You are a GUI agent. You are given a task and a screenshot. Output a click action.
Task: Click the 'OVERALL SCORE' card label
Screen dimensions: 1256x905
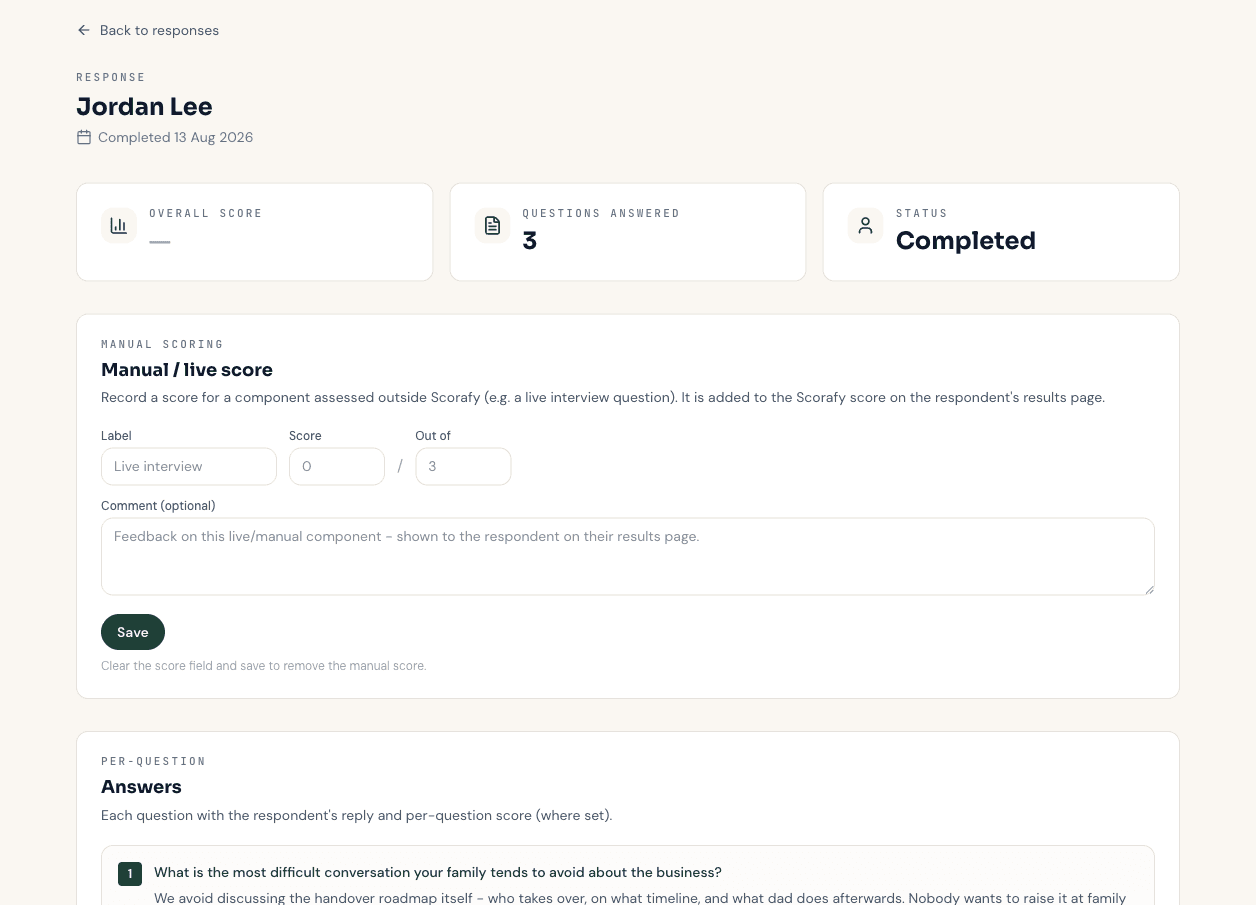pos(206,213)
